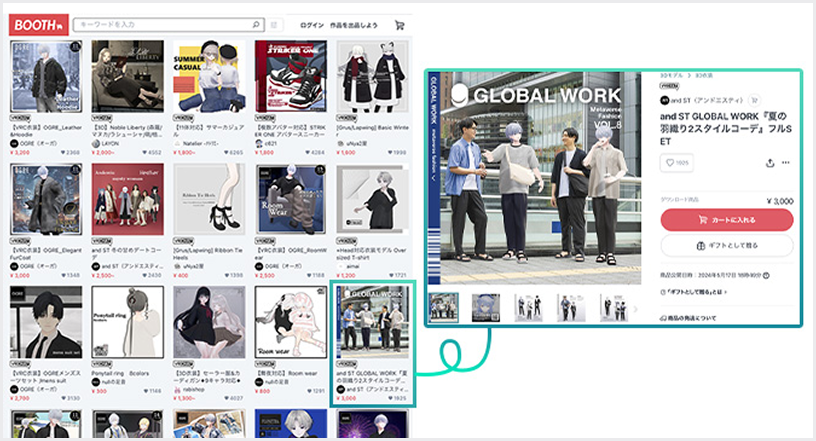Open the red and ST date coordinate thumbnail
Image resolution: width=816 pixels, height=441 pixels.
(x=128, y=199)
